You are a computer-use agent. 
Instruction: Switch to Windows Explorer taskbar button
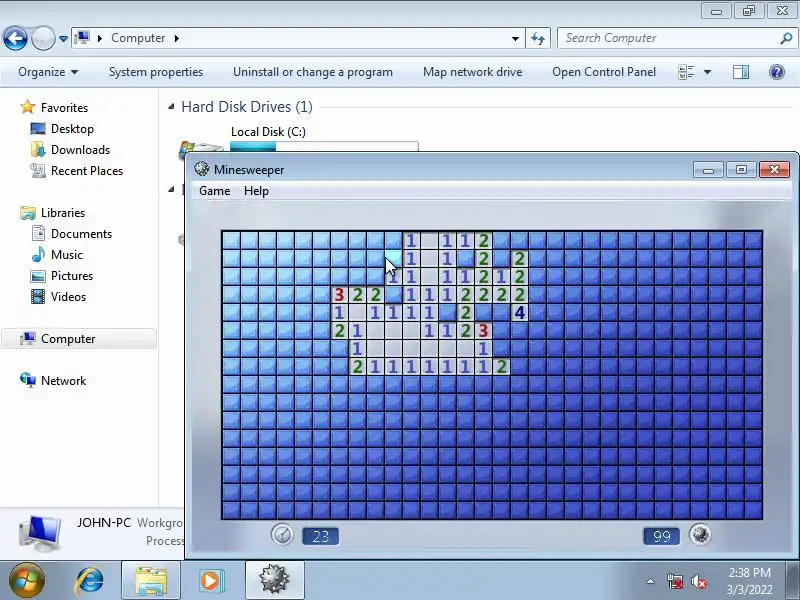coord(151,580)
